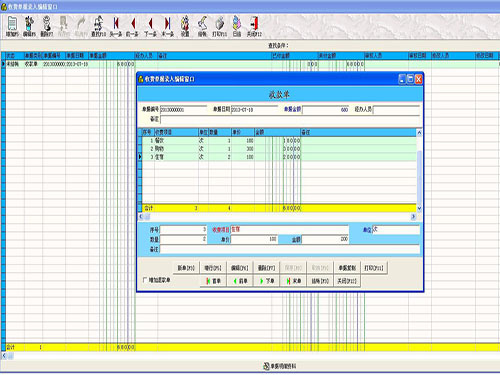Open the 设置 (Settings) toolbar icon
This screenshot has height=375, width=500.
(185, 26)
